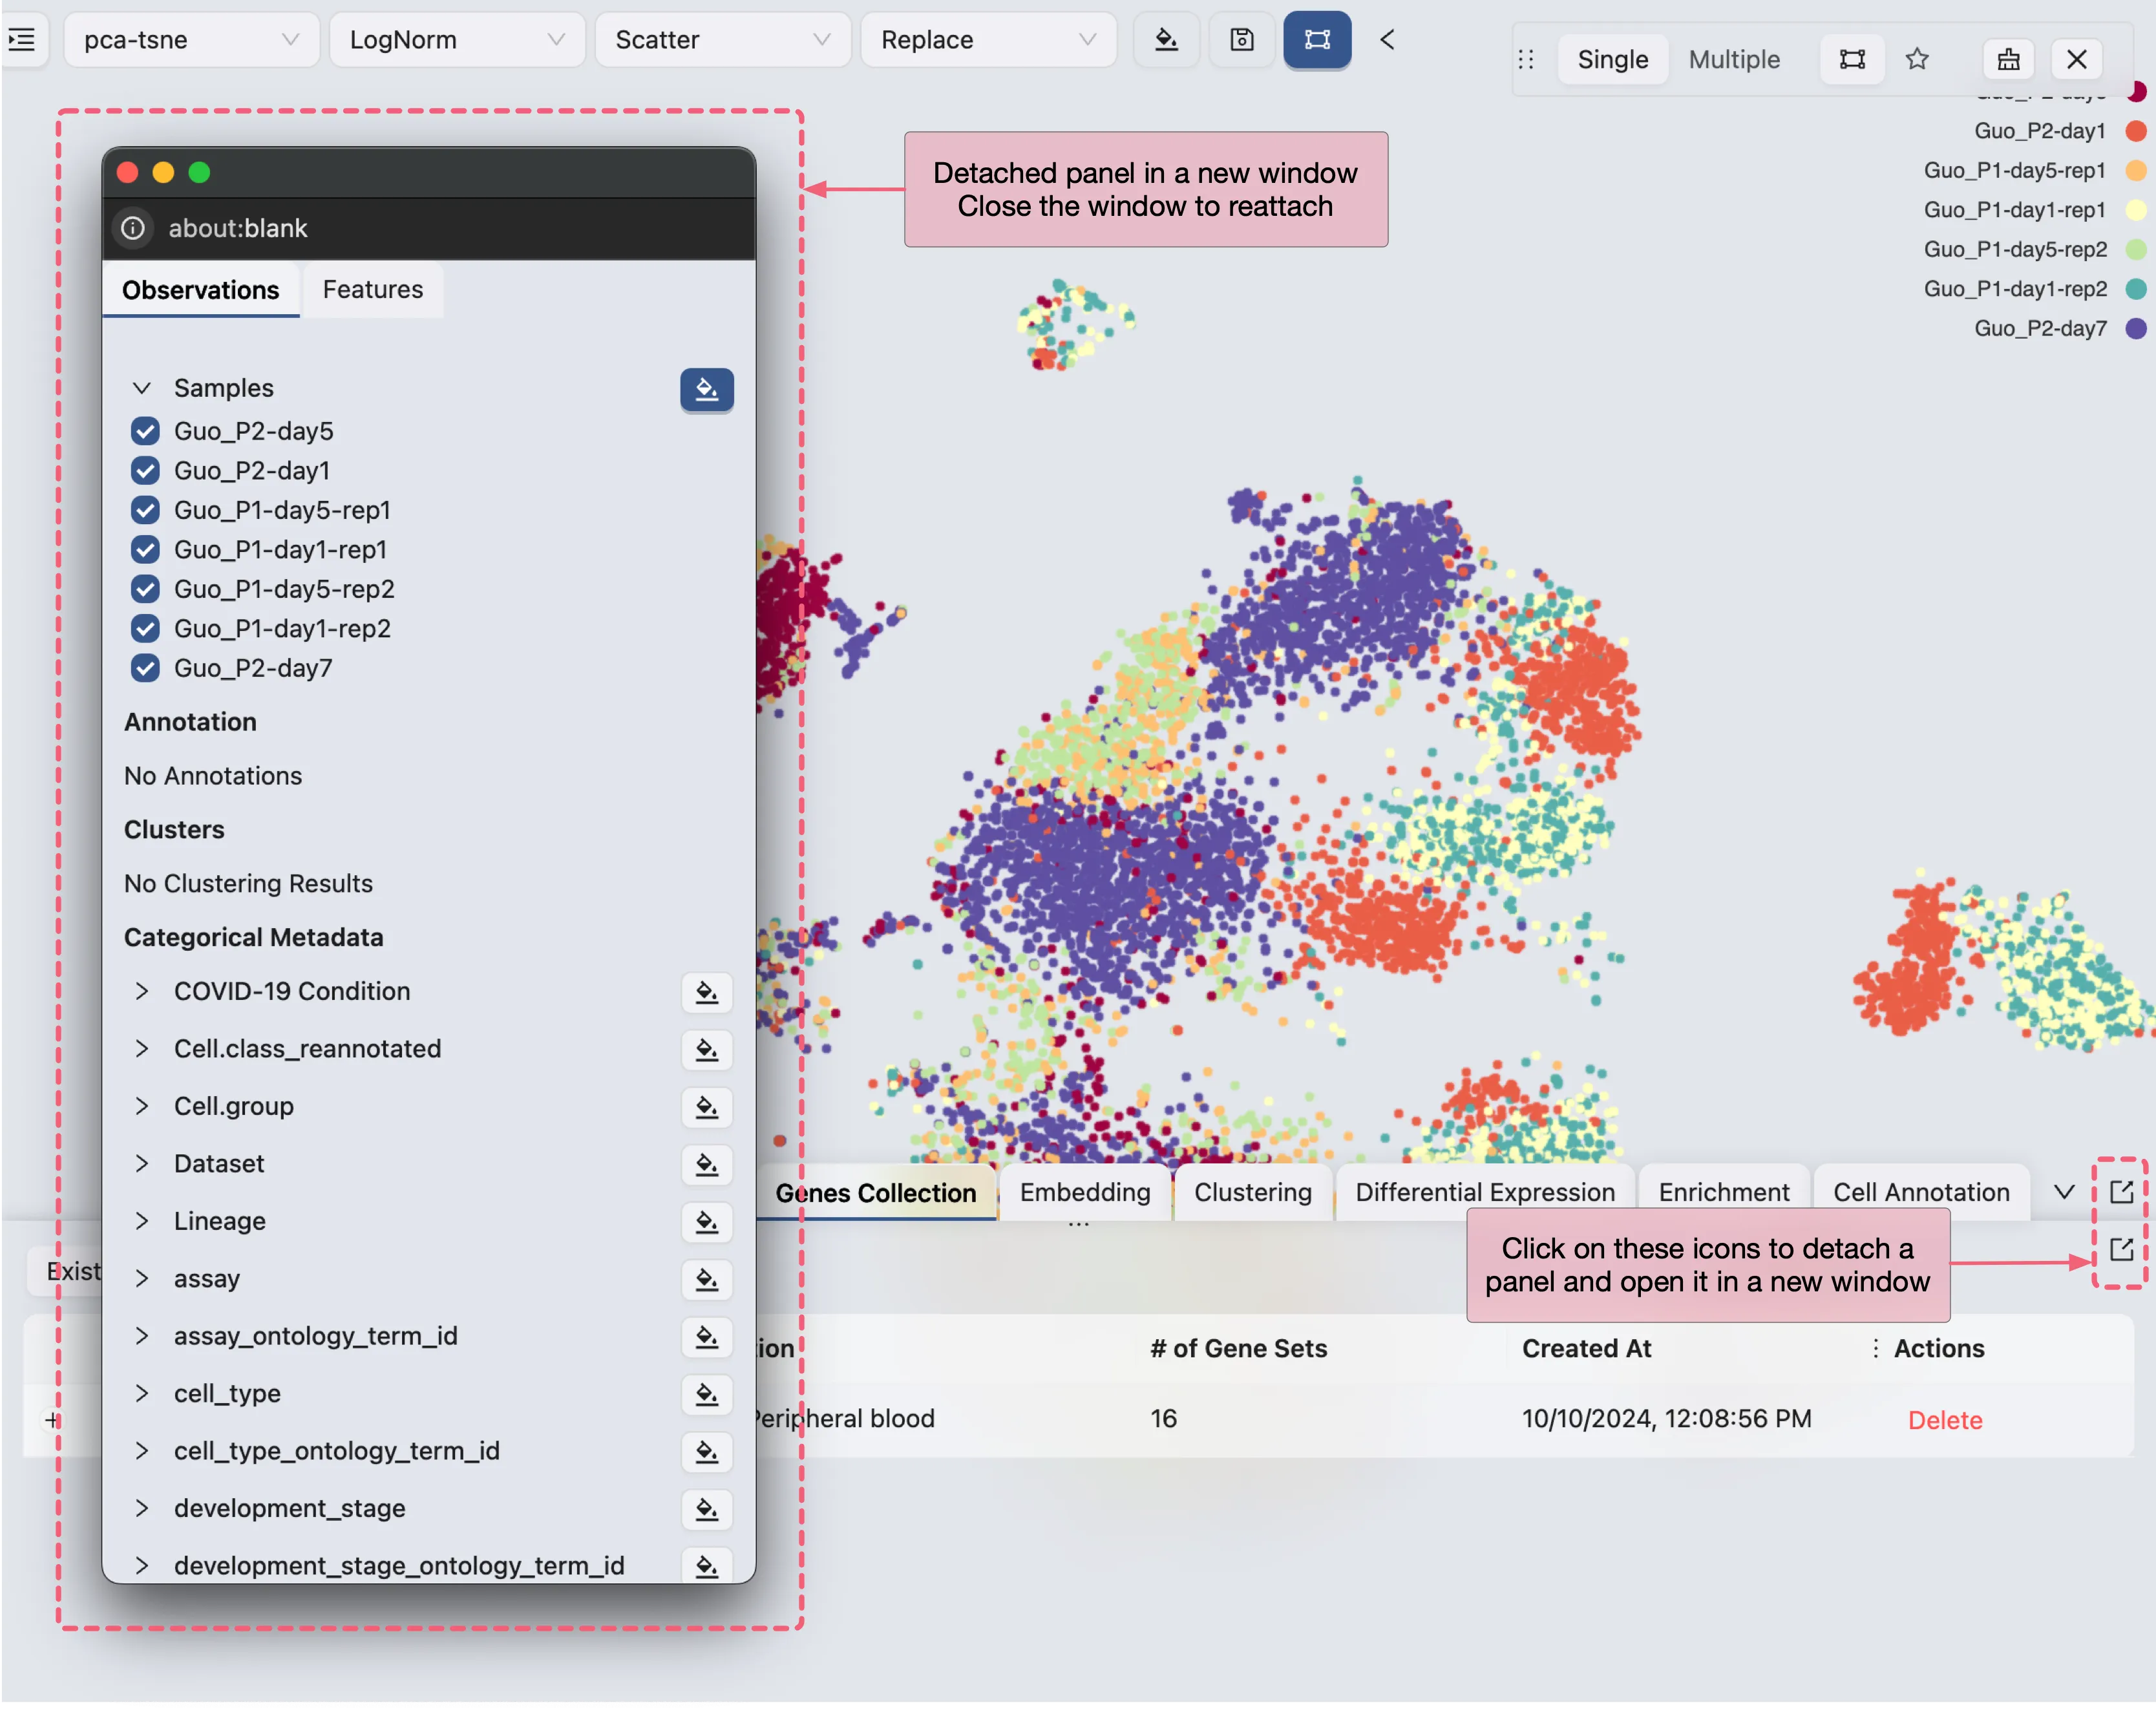Viewport: 2156px width, 1716px height.
Task: Toggle the Guo_P1-day1-rep1 checkbox
Action: click(145, 550)
